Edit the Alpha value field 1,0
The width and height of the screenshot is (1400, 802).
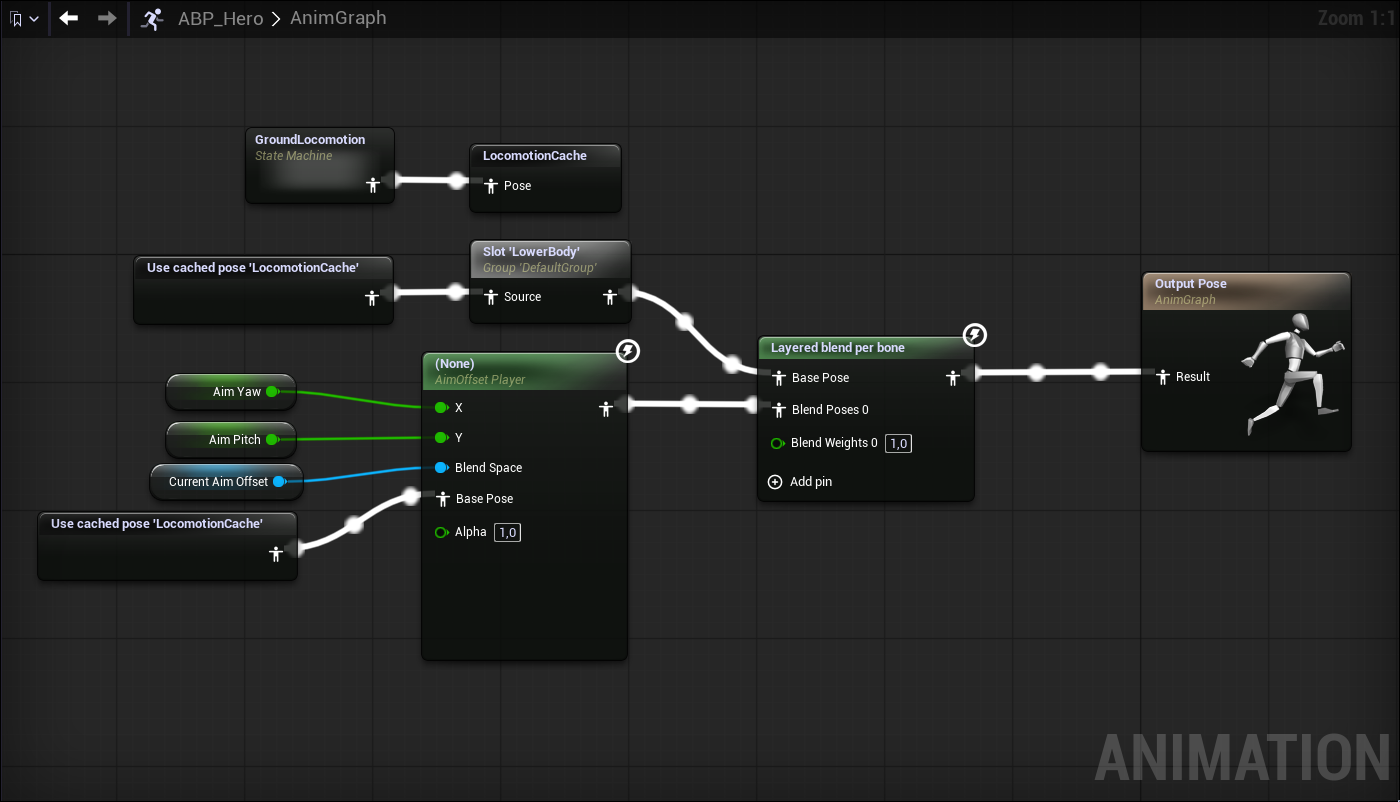508,533
